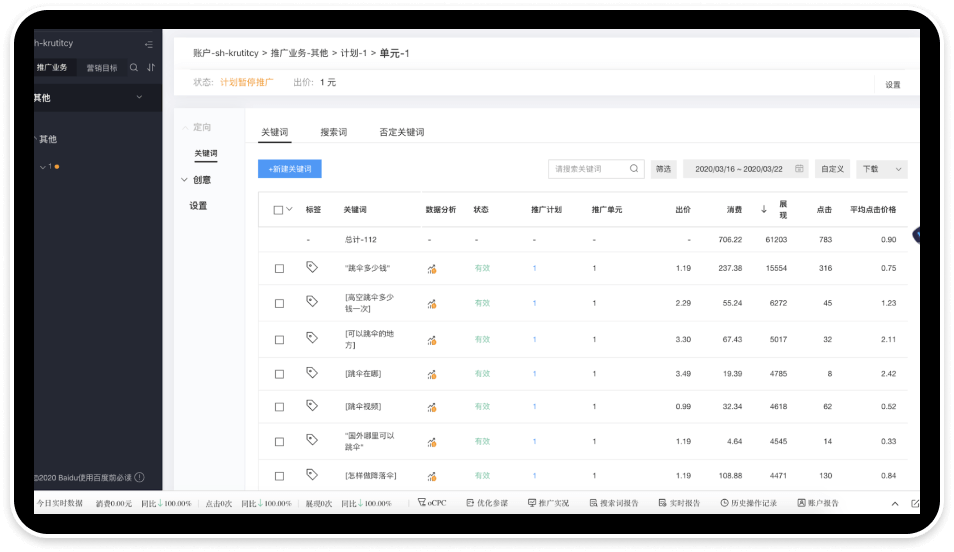
Task: Select the 推广业务 tab in sidebar
Action: [54, 68]
